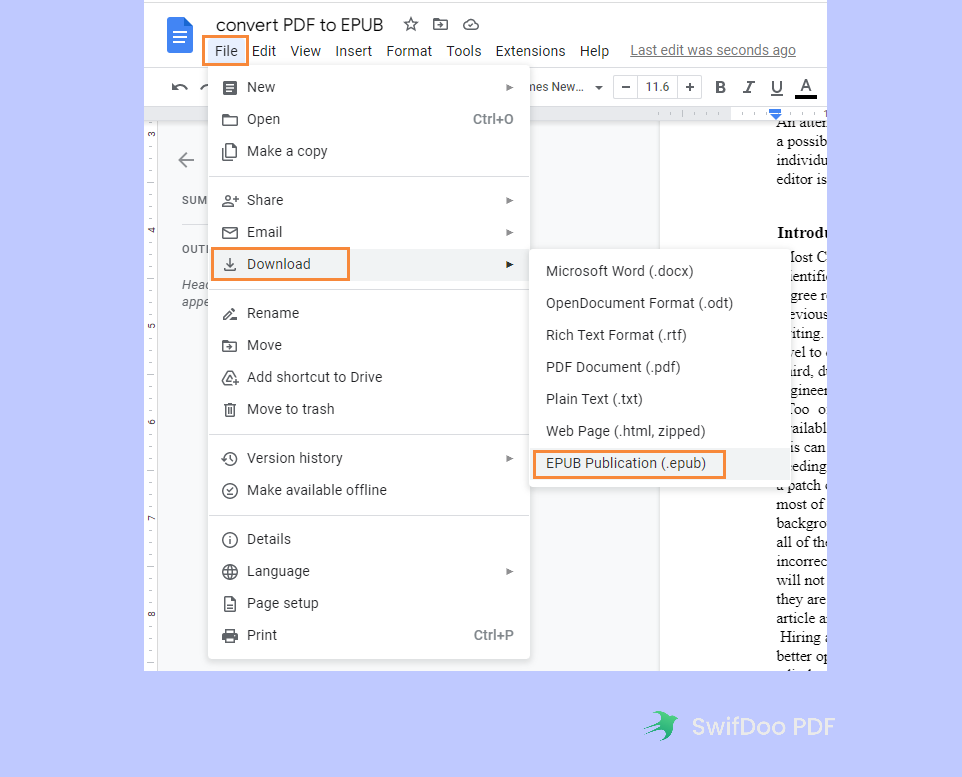Download as Rich Text Format (.rtf)

(660, 335)
